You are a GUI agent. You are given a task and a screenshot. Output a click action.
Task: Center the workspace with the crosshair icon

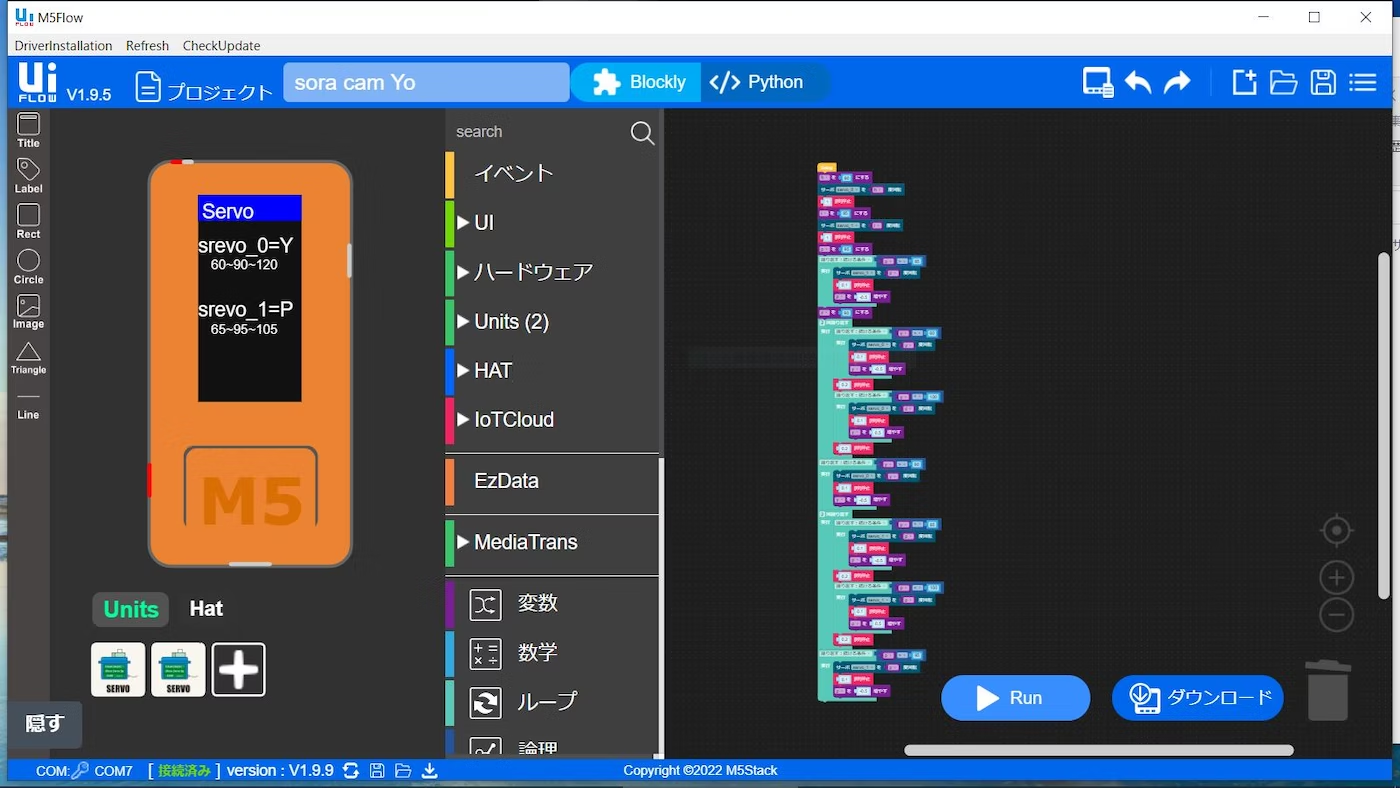tap(1336, 530)
